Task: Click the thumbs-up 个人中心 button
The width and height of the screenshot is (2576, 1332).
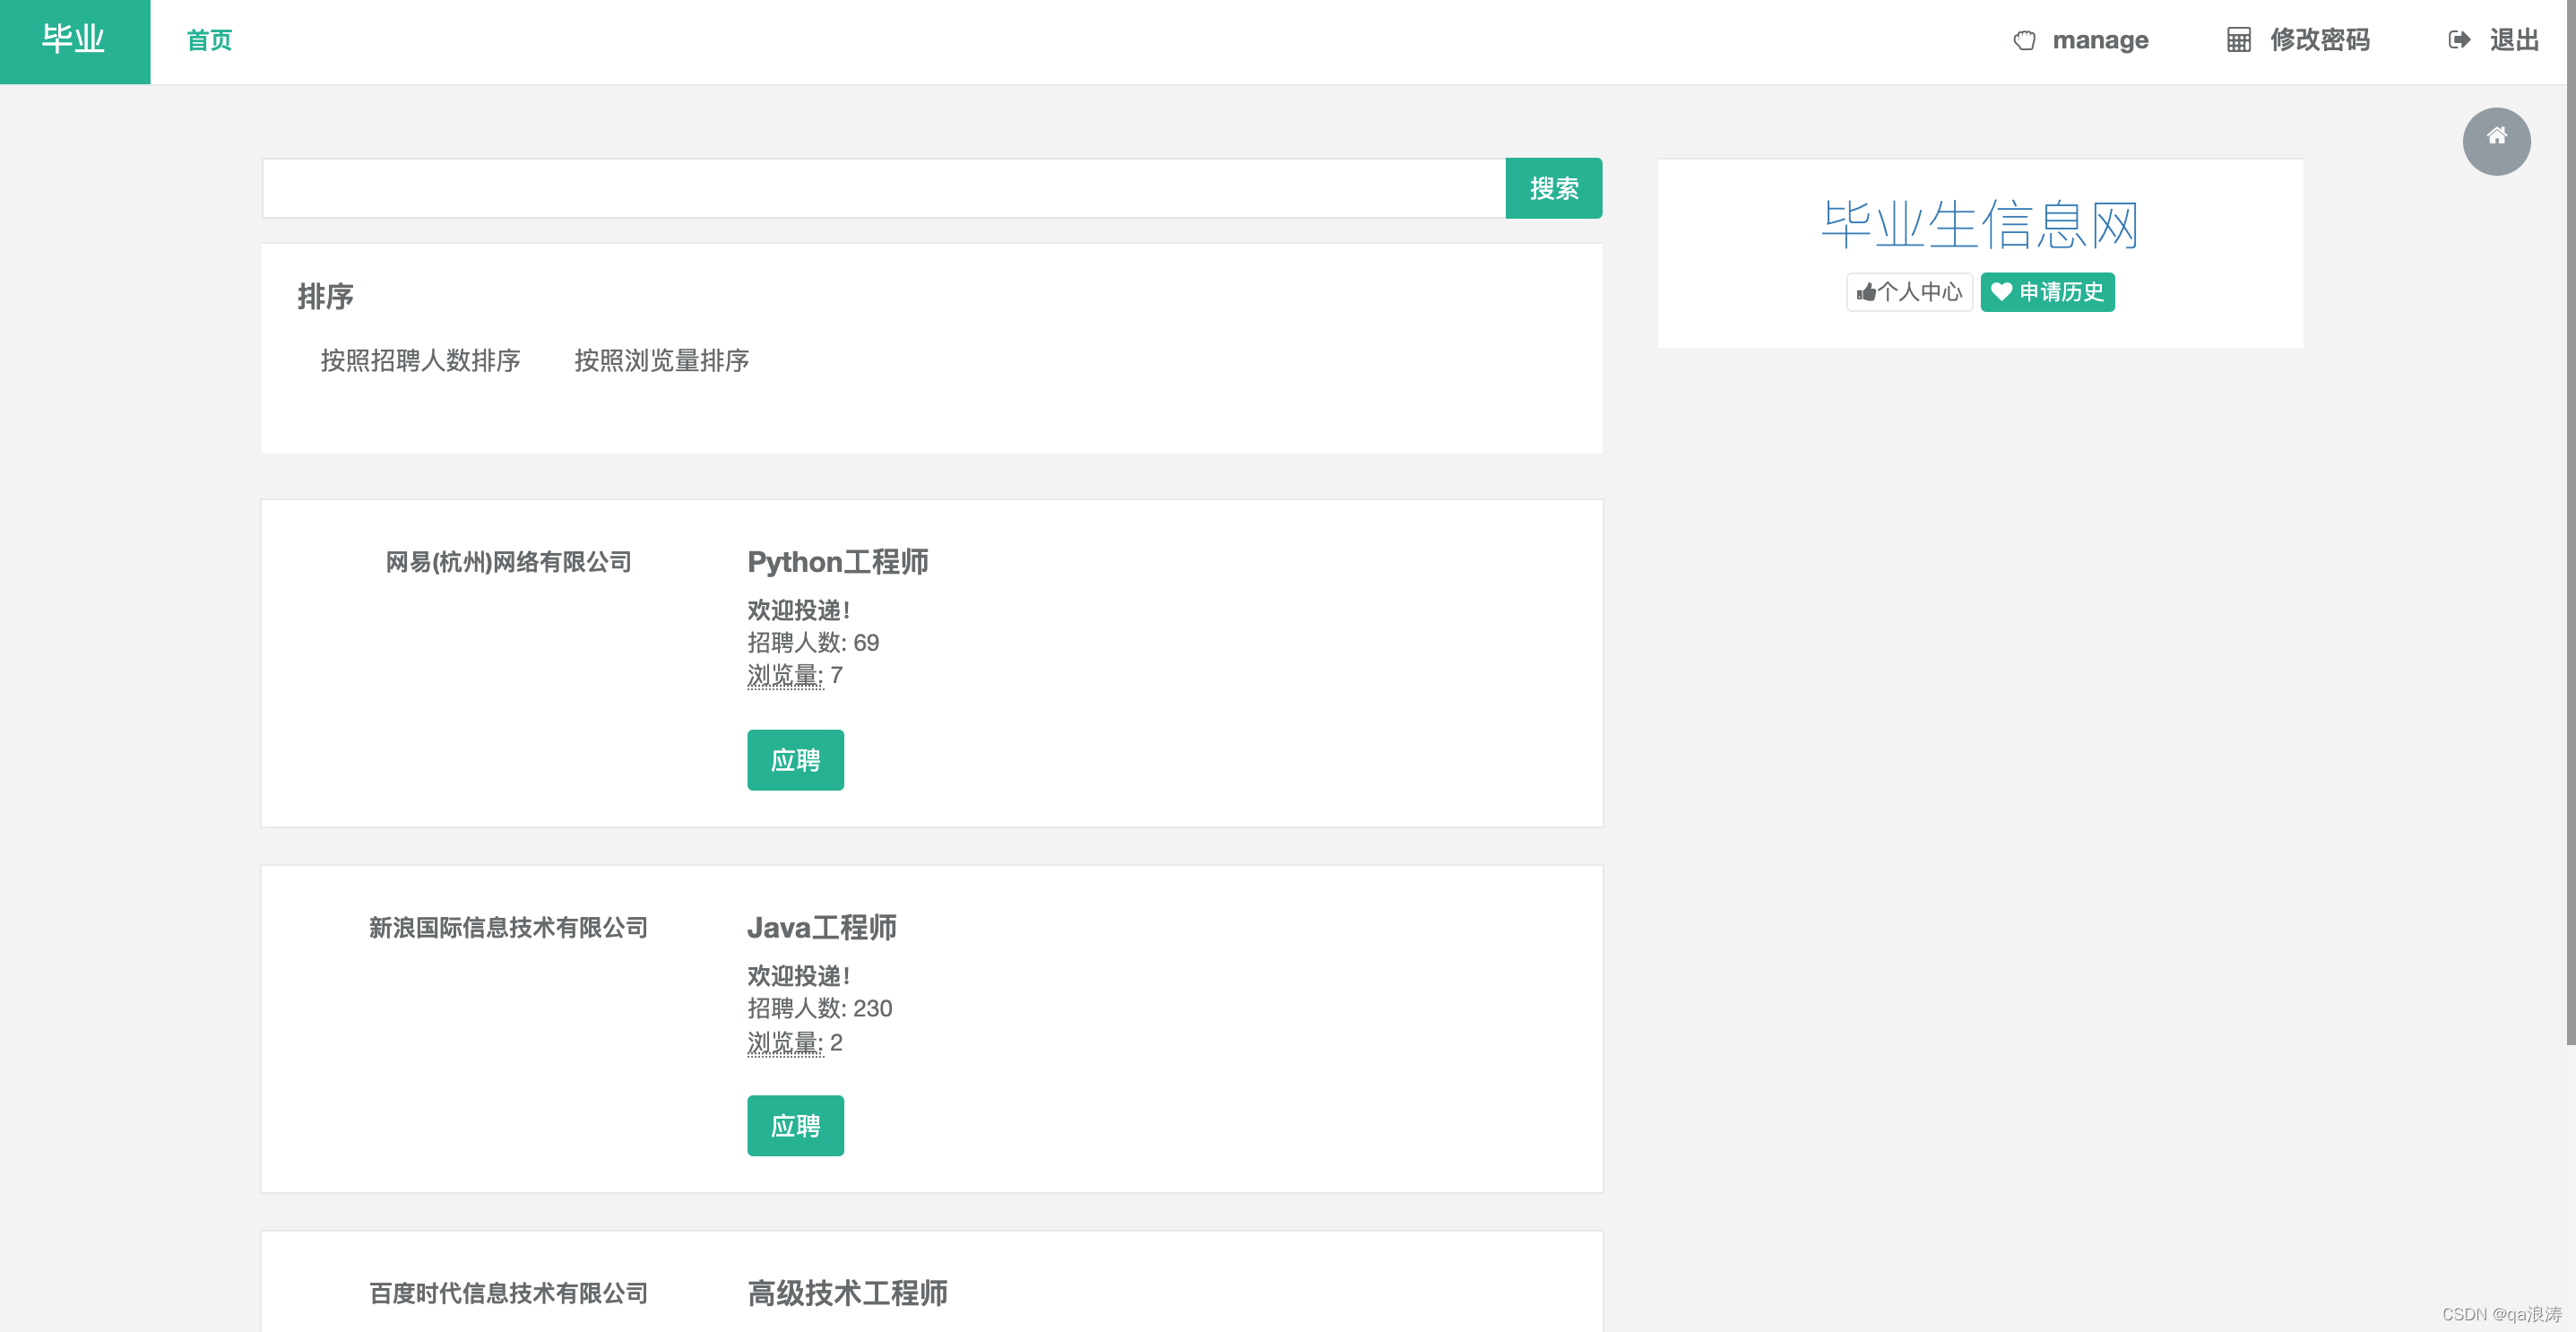Action: 1908,292
